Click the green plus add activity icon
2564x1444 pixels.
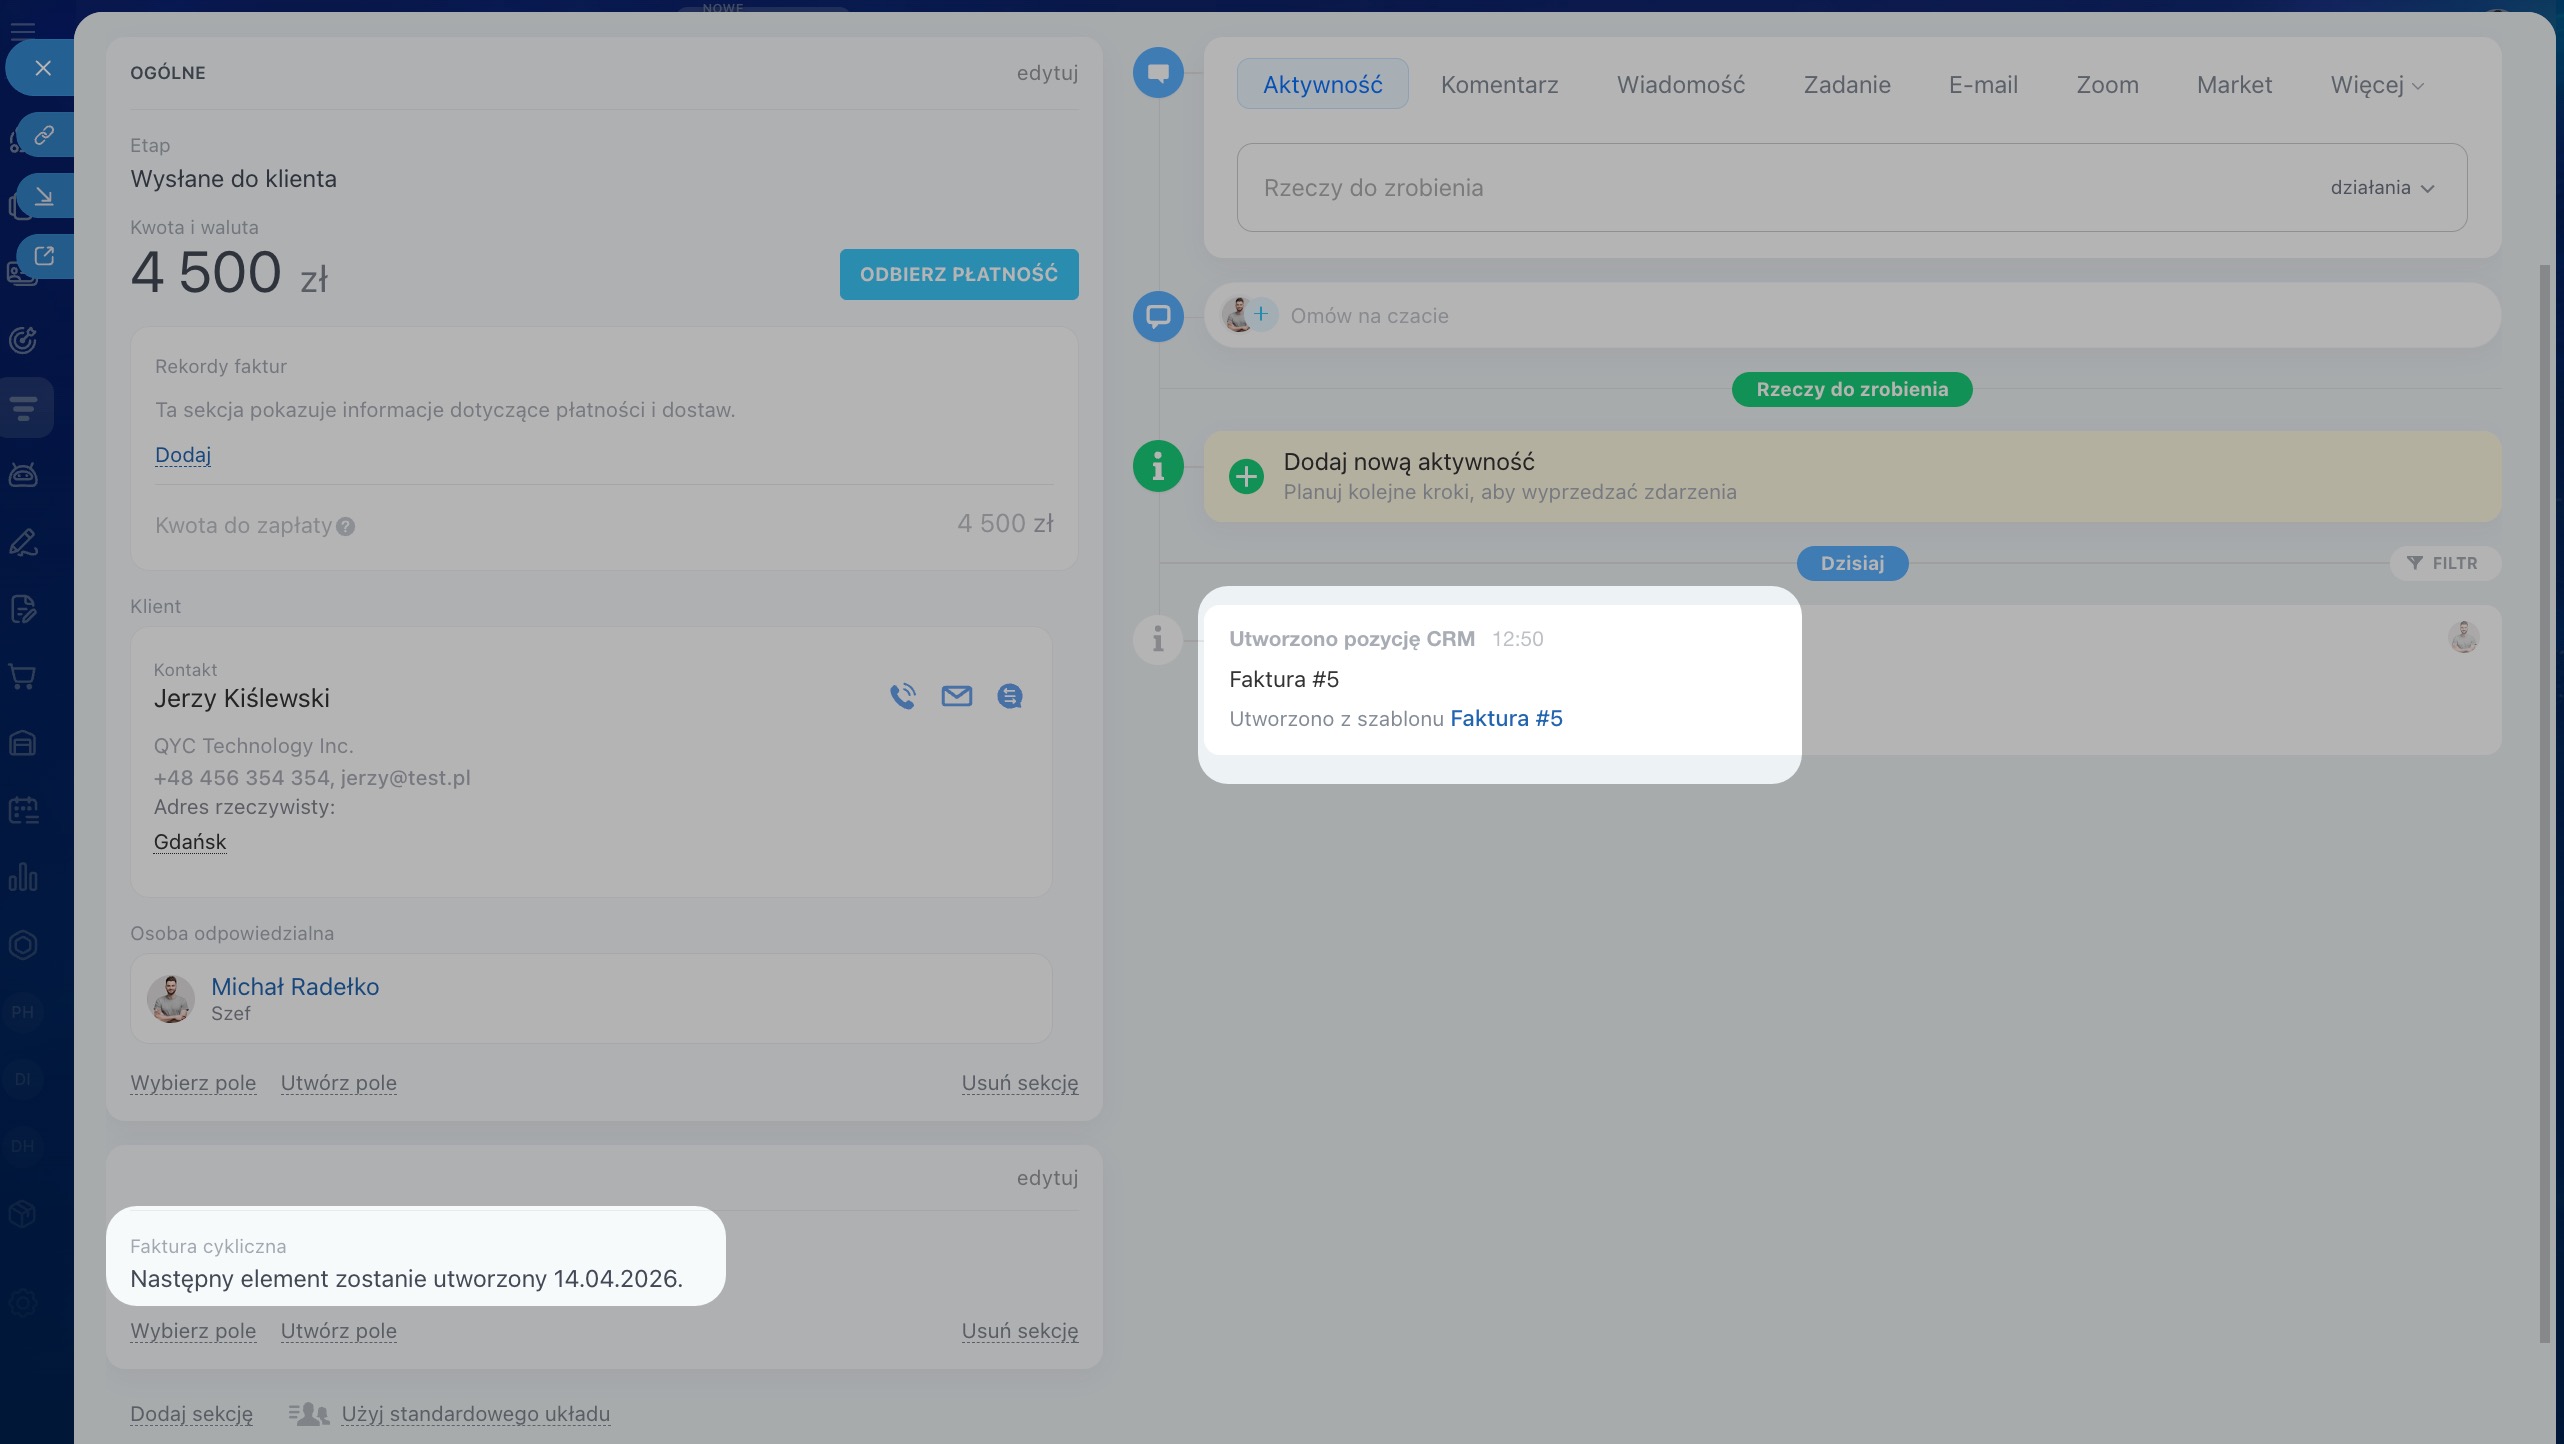(x=1246, y=476)
